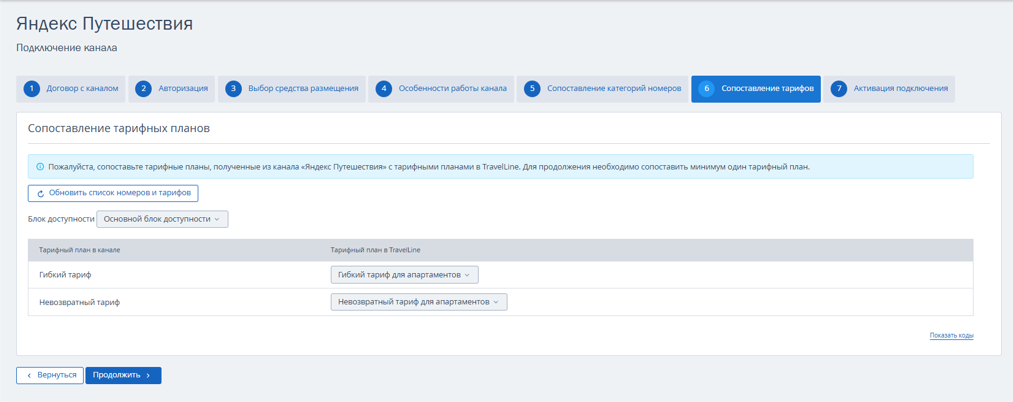Viewport: 1013px width, 402px height.
Task: Click Обновить список номеров и тарифов button
Action: (x=113, y=193)
